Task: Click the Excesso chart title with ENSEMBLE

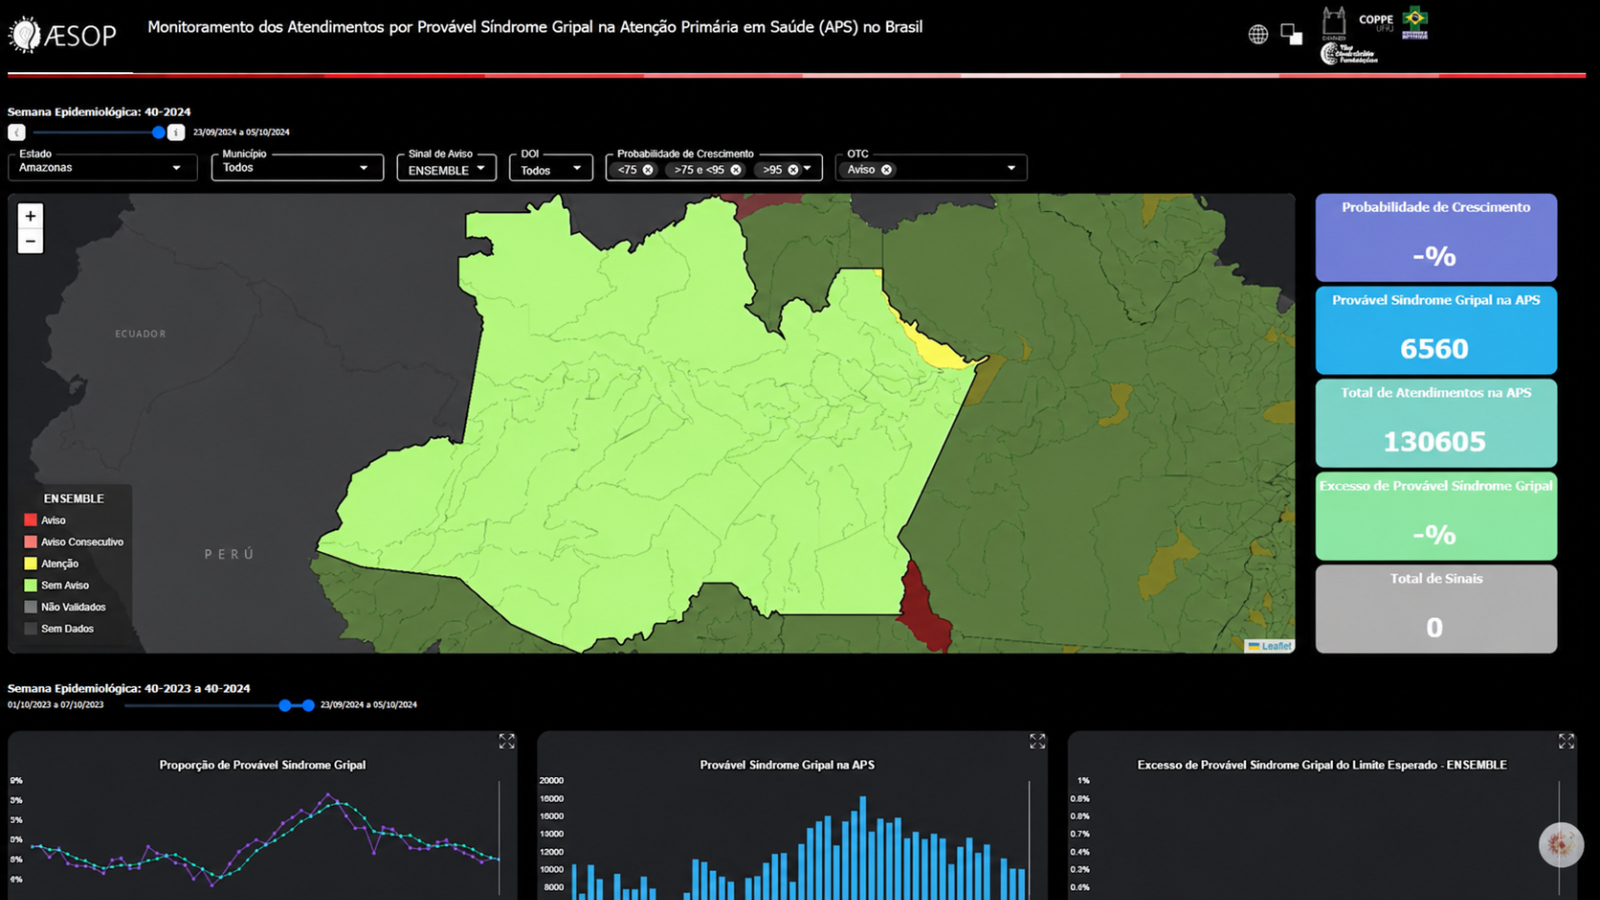Action: point(1322,765)
